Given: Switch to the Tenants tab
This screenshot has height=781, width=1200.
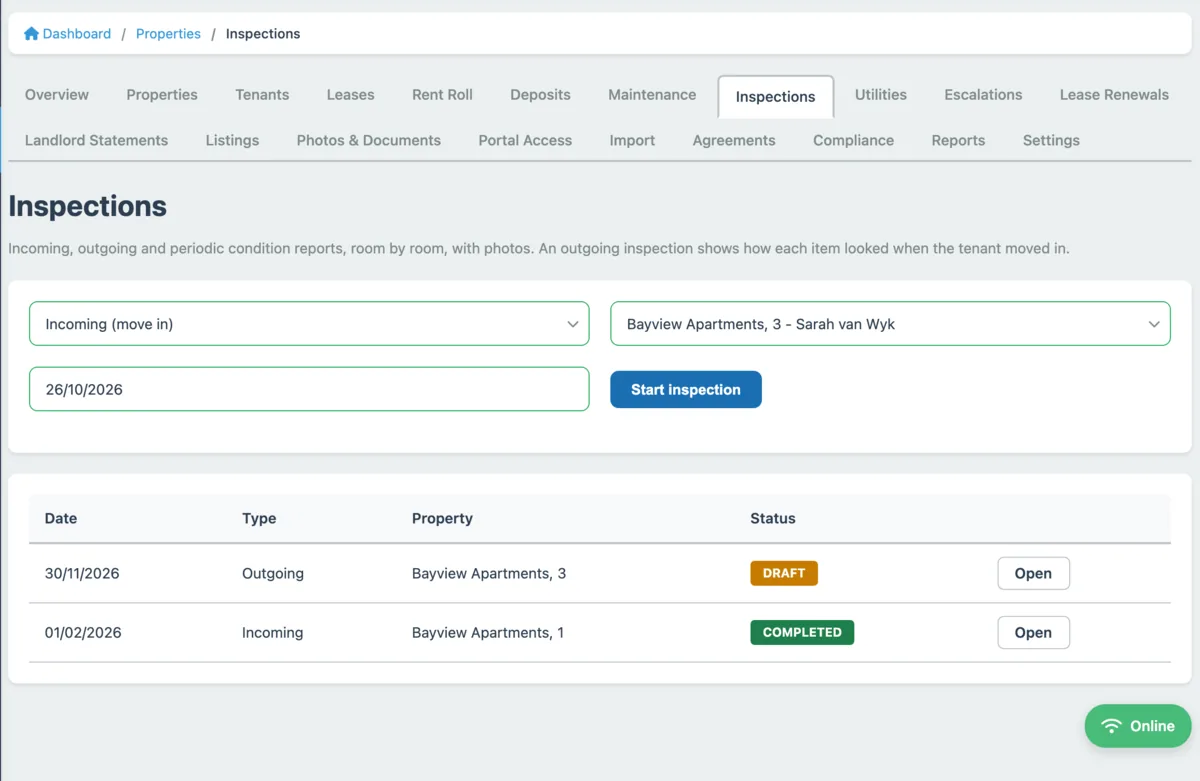Looking at the screenshot, I should pyautogui.click(x=262, y=95).
